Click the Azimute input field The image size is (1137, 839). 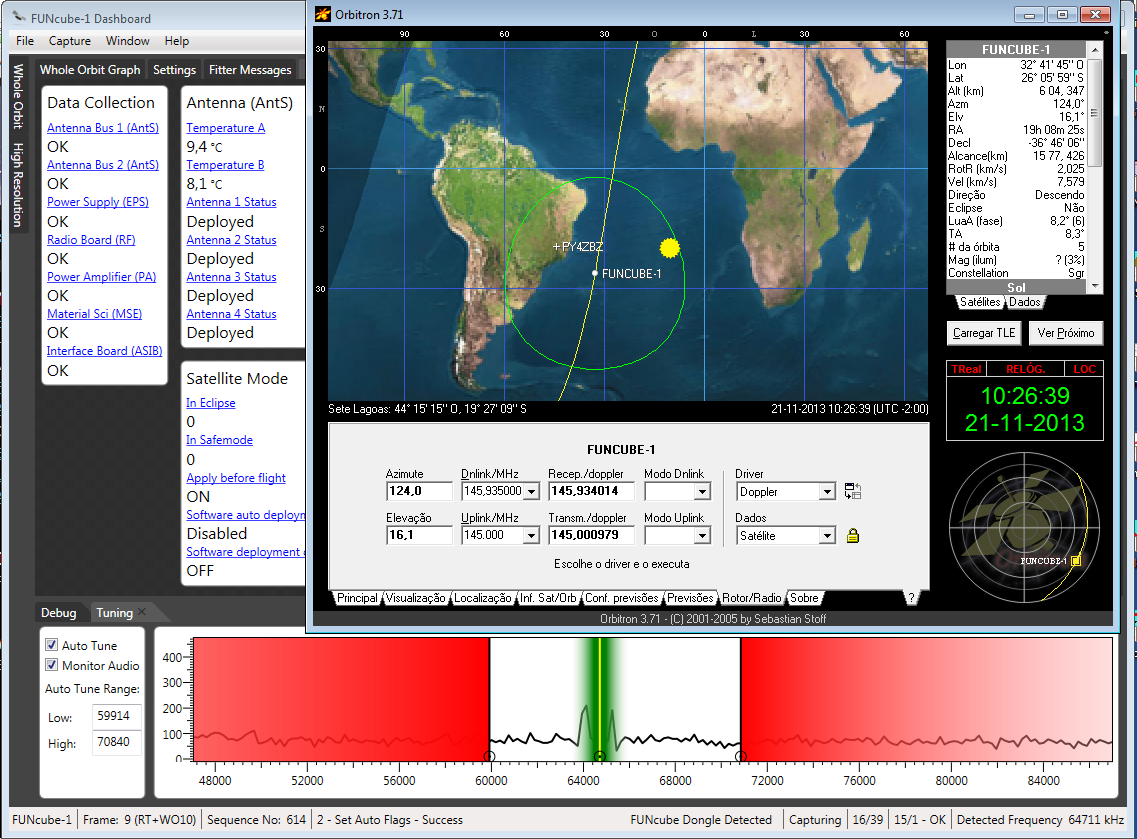pos(419,491)
